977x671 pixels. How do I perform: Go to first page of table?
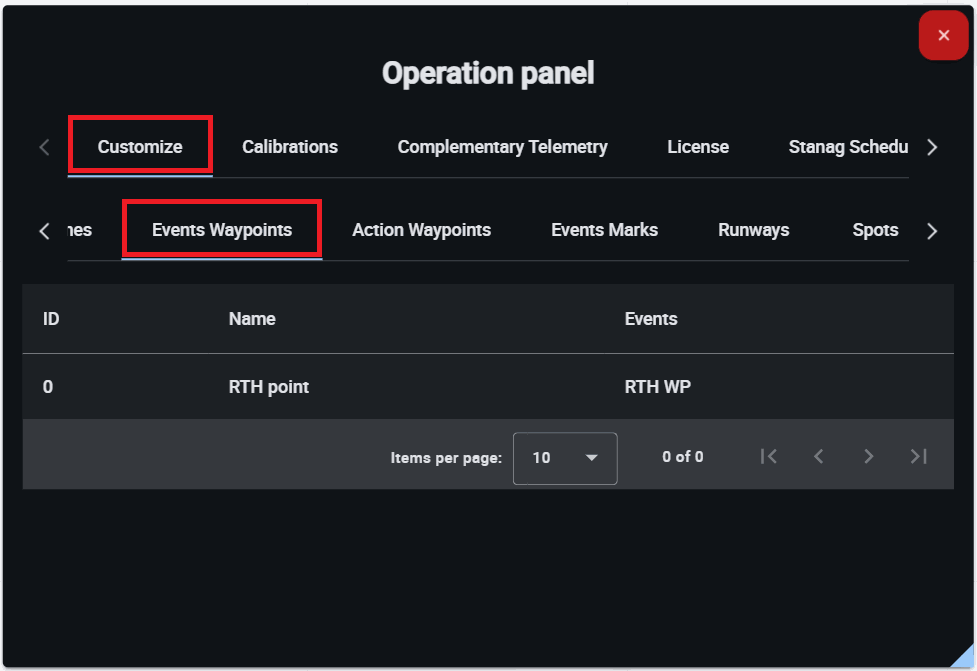768,457
